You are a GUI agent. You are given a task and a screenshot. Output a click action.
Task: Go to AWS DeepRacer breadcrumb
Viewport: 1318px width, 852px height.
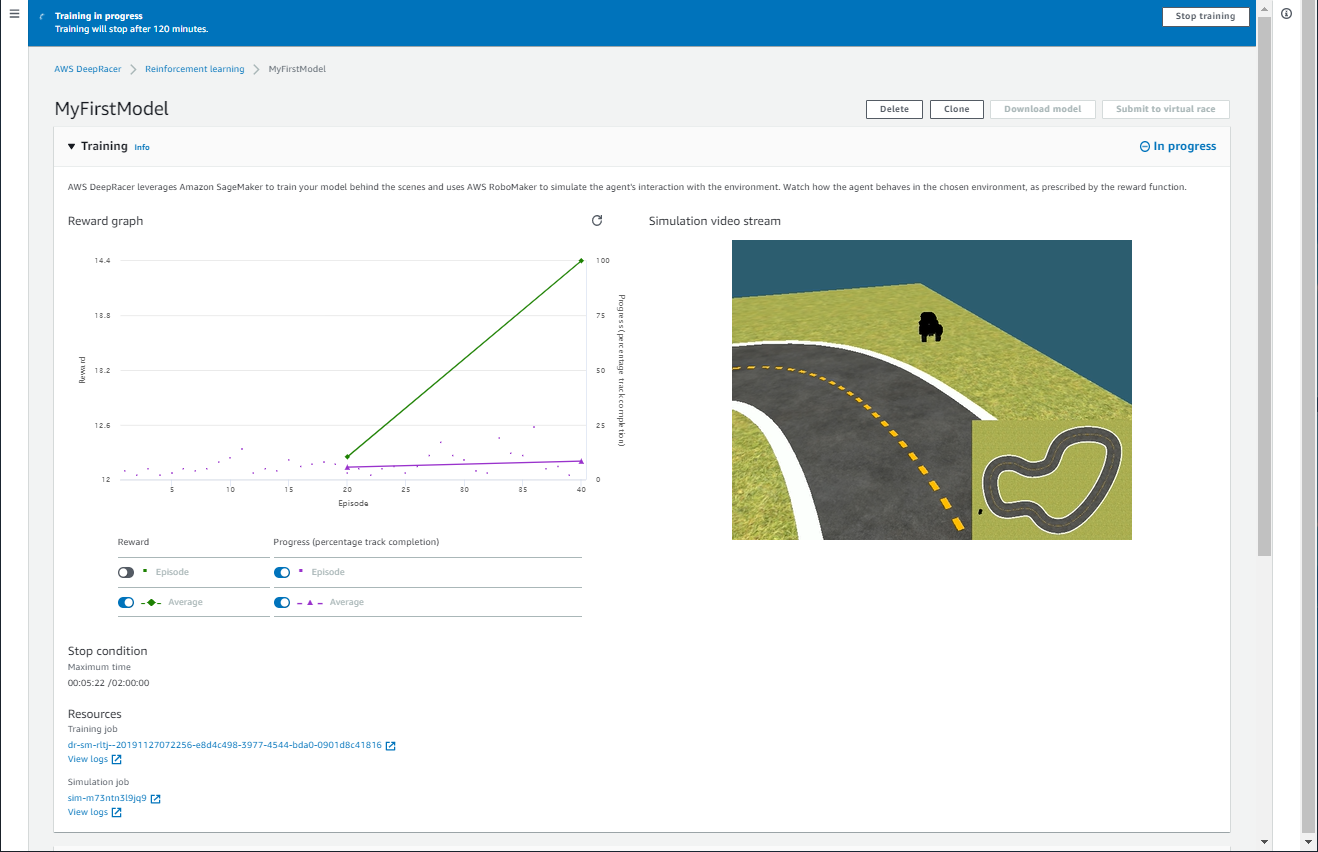88,69
